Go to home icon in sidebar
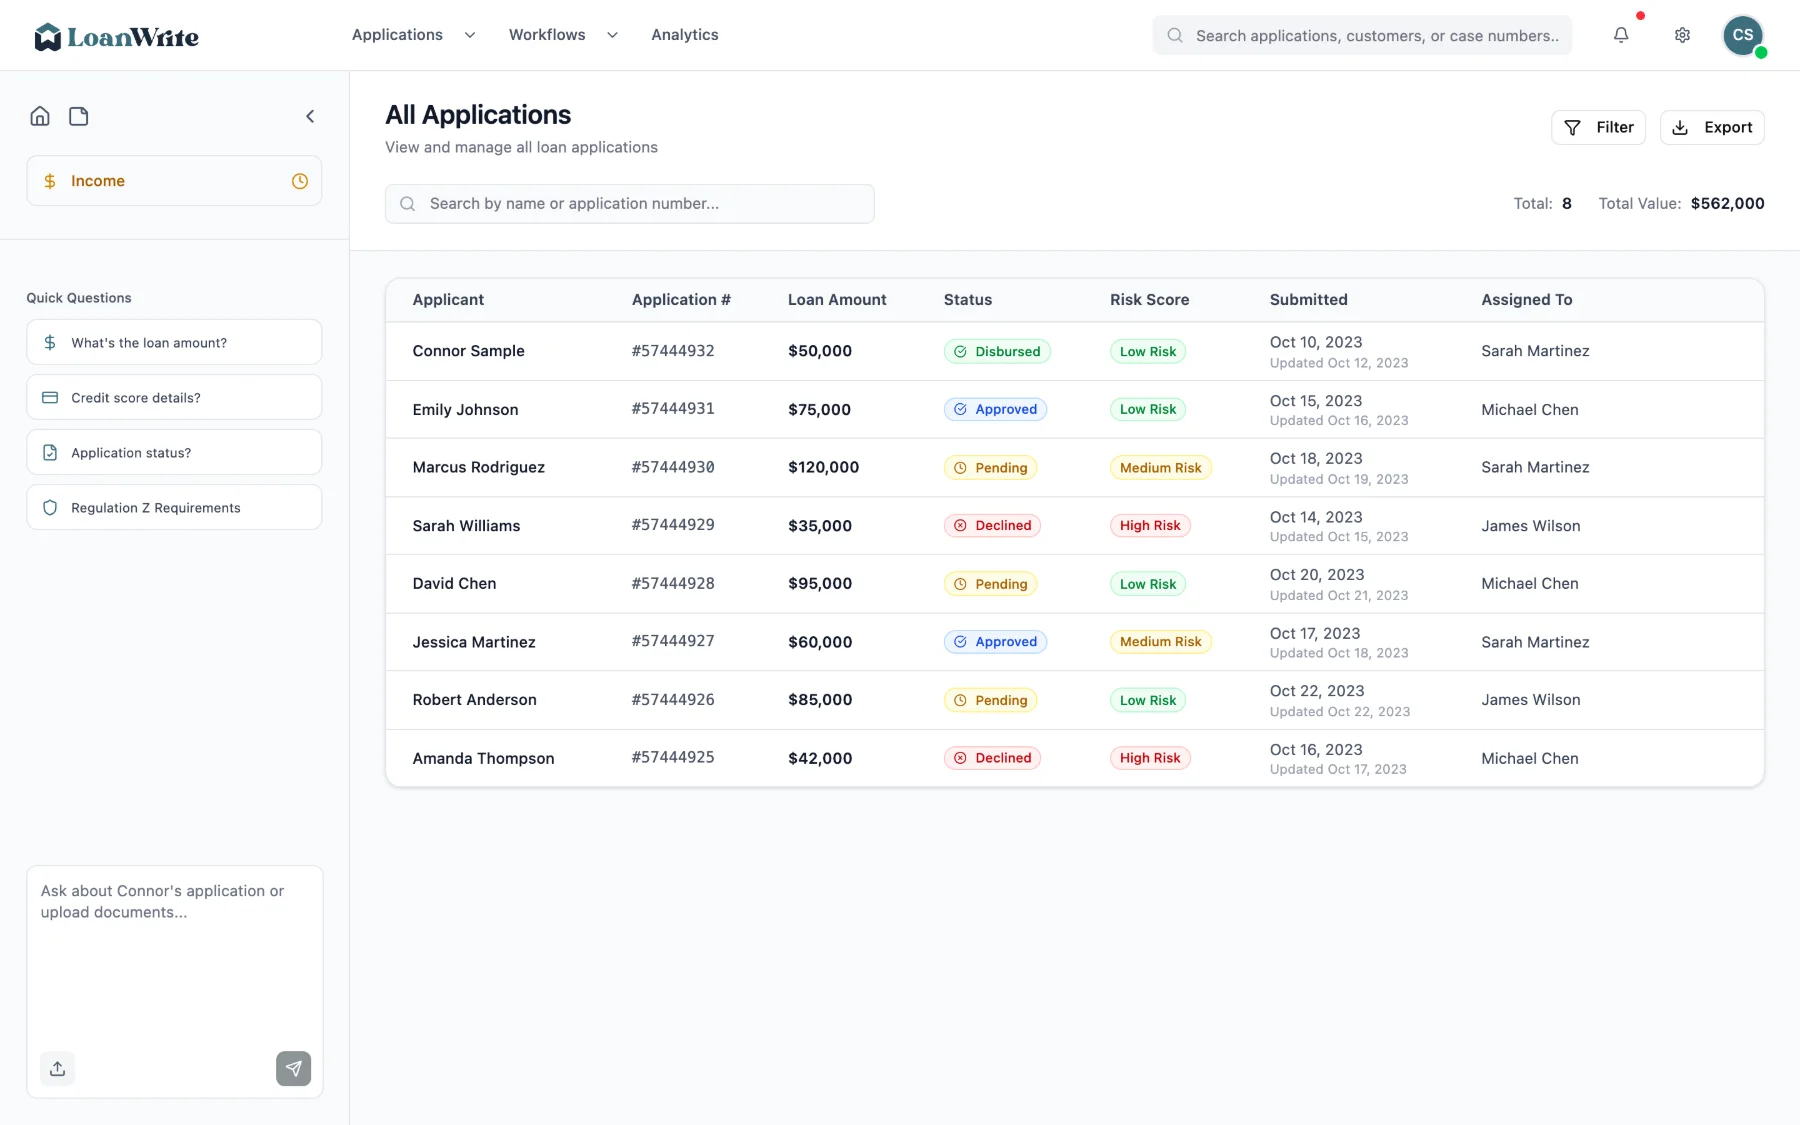 [40, 116]
